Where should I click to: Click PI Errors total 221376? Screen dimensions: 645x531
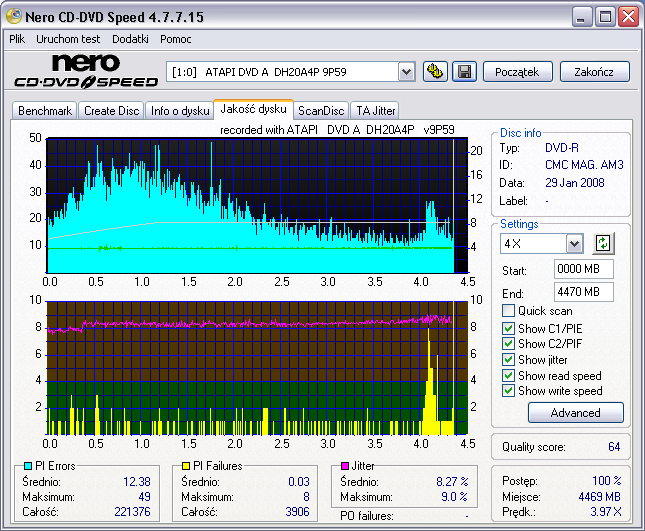tap(132, 512)
